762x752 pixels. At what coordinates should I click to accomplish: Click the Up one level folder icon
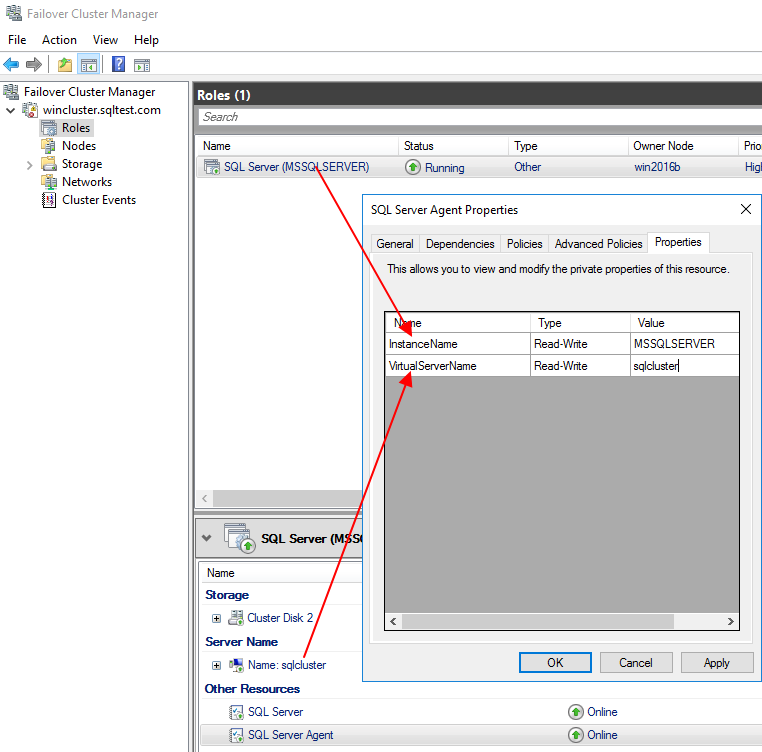pyautogui.click(x=65, y=64)
